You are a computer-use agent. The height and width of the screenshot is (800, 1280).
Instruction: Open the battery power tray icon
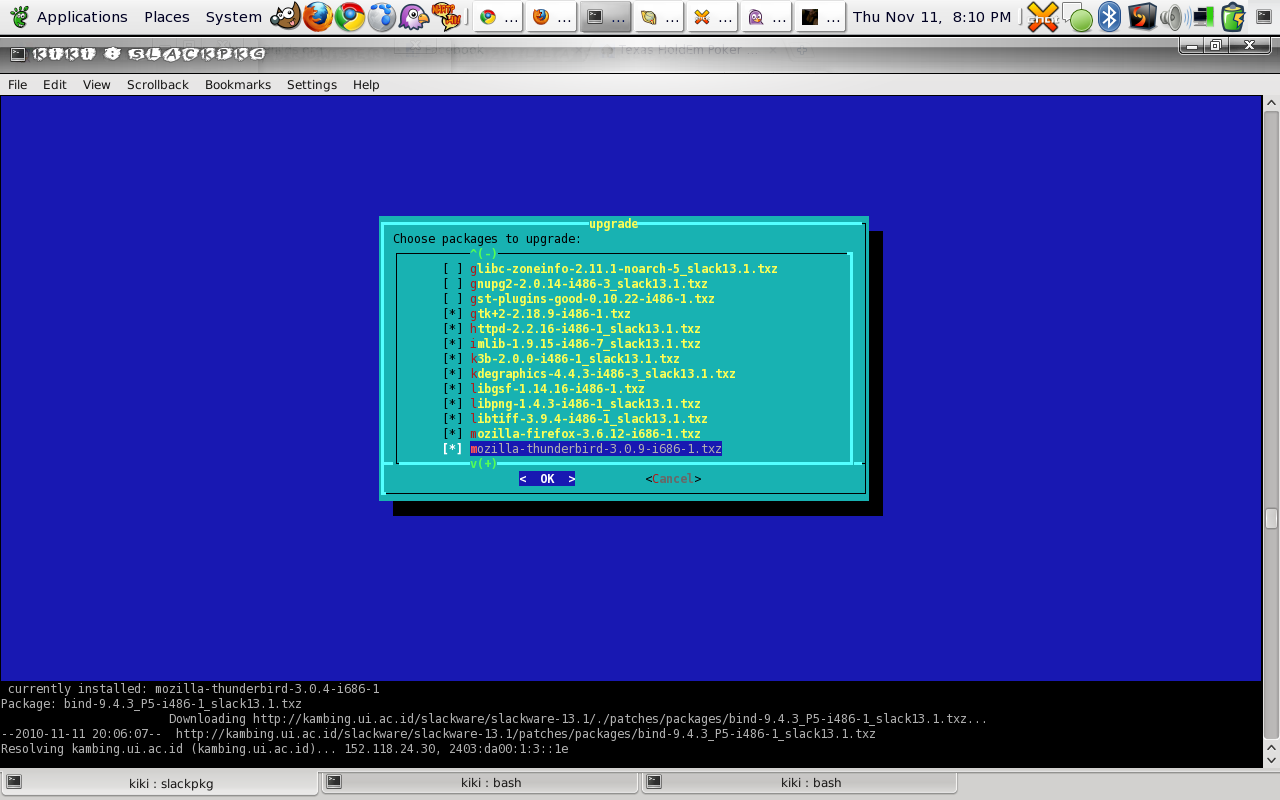[x=1233, y=16]
